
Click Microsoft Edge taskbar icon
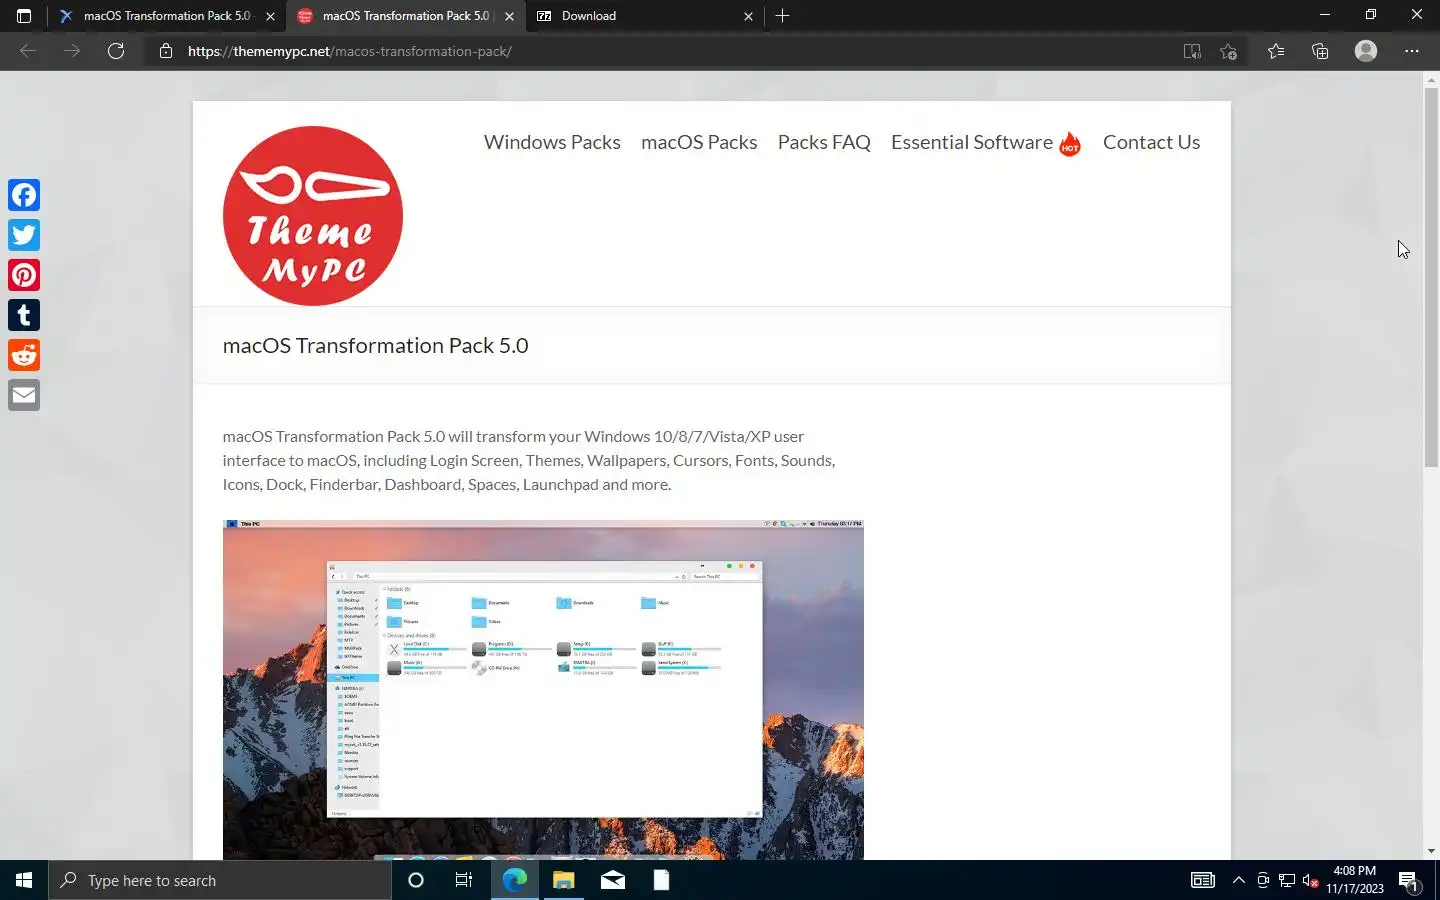pyautogui.click(x=514, y=880)
